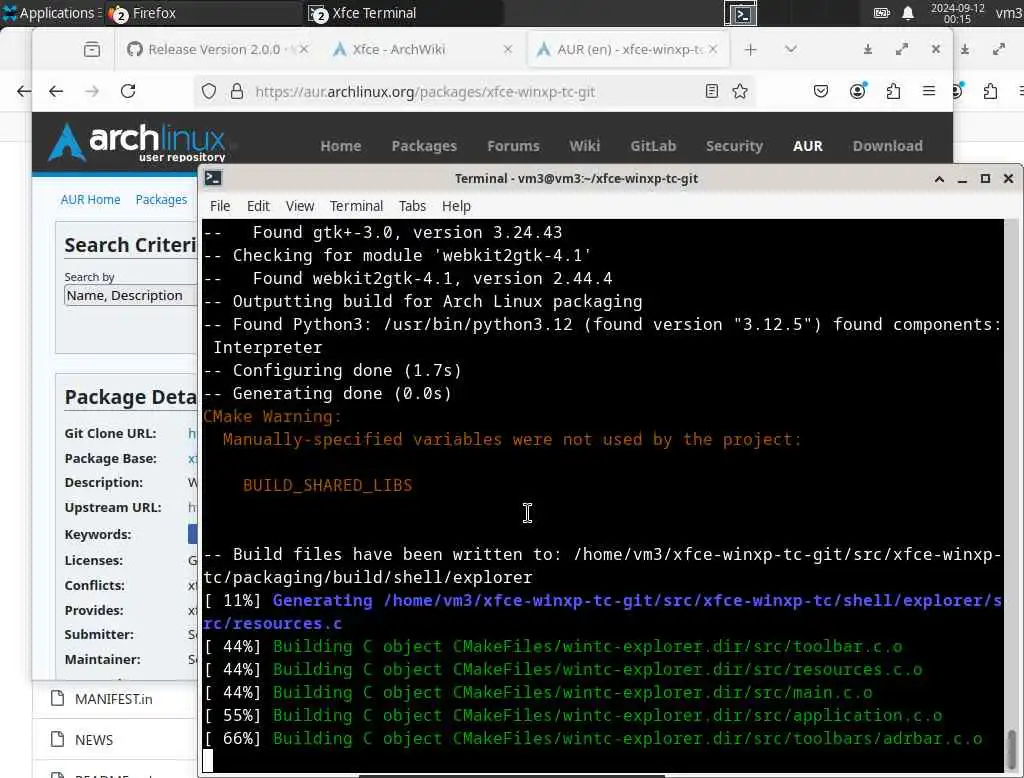Switch to Xfce Terminal in the taskbar
Image resolution: width=1024 pixels, height=778 pixels.
[x=405, y=13]
